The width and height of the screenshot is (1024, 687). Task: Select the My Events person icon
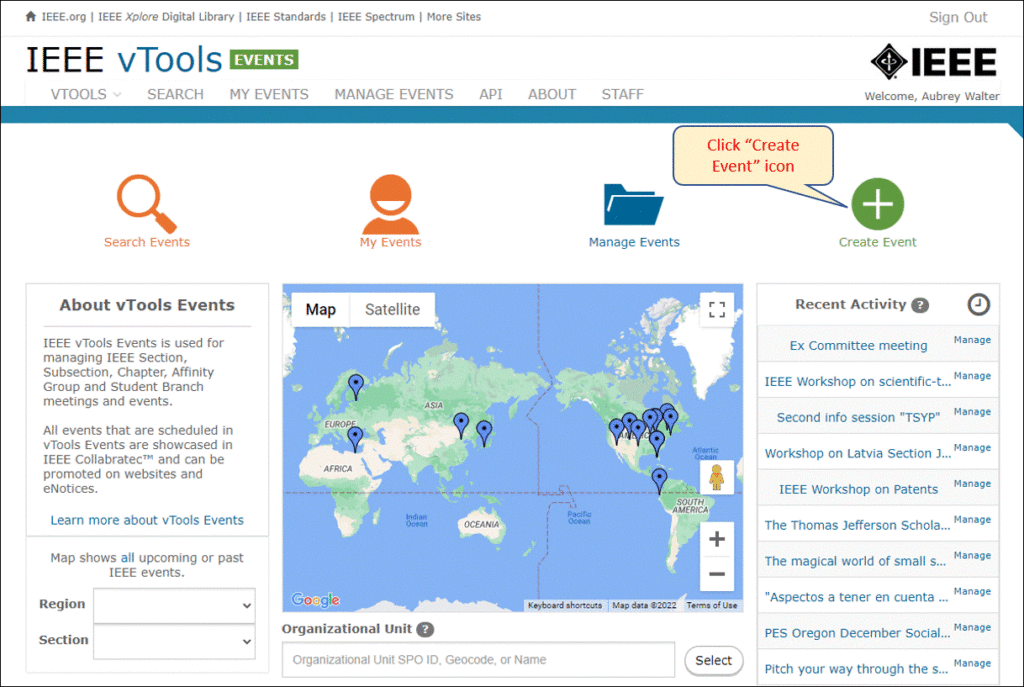(x=390, y=199)
